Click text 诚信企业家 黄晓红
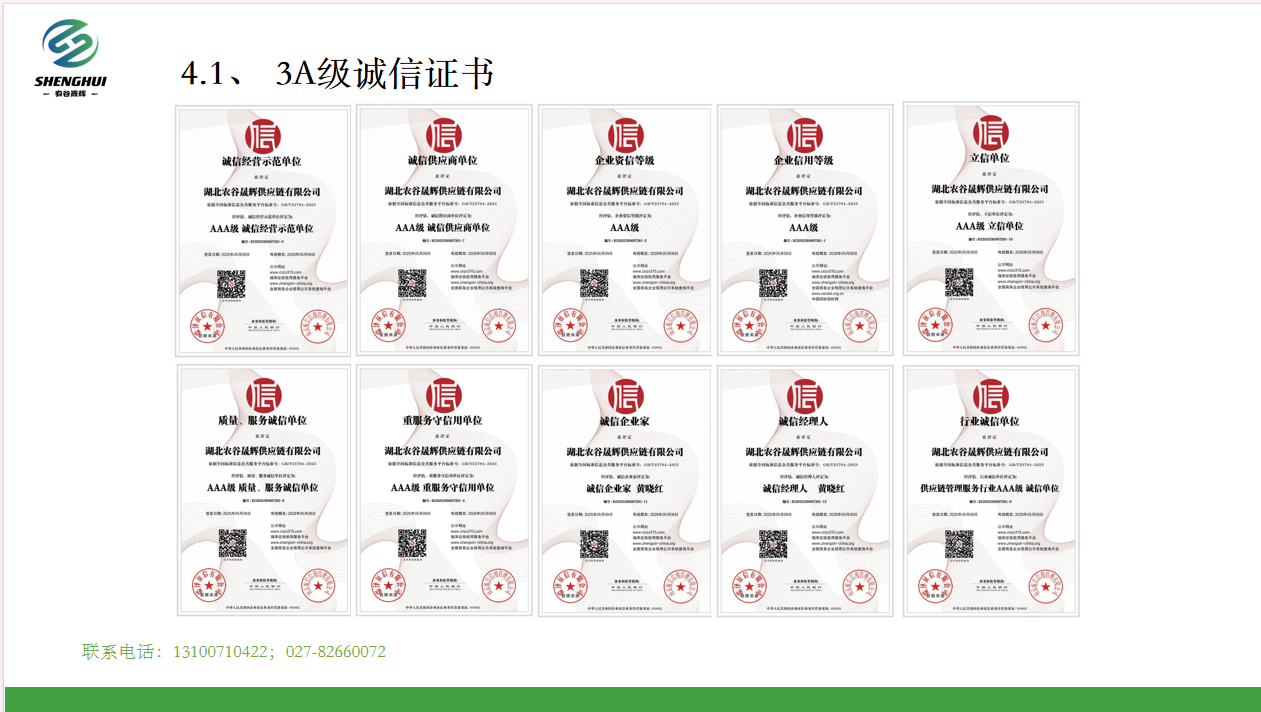The image size is (1261, 712). (625, 488)
